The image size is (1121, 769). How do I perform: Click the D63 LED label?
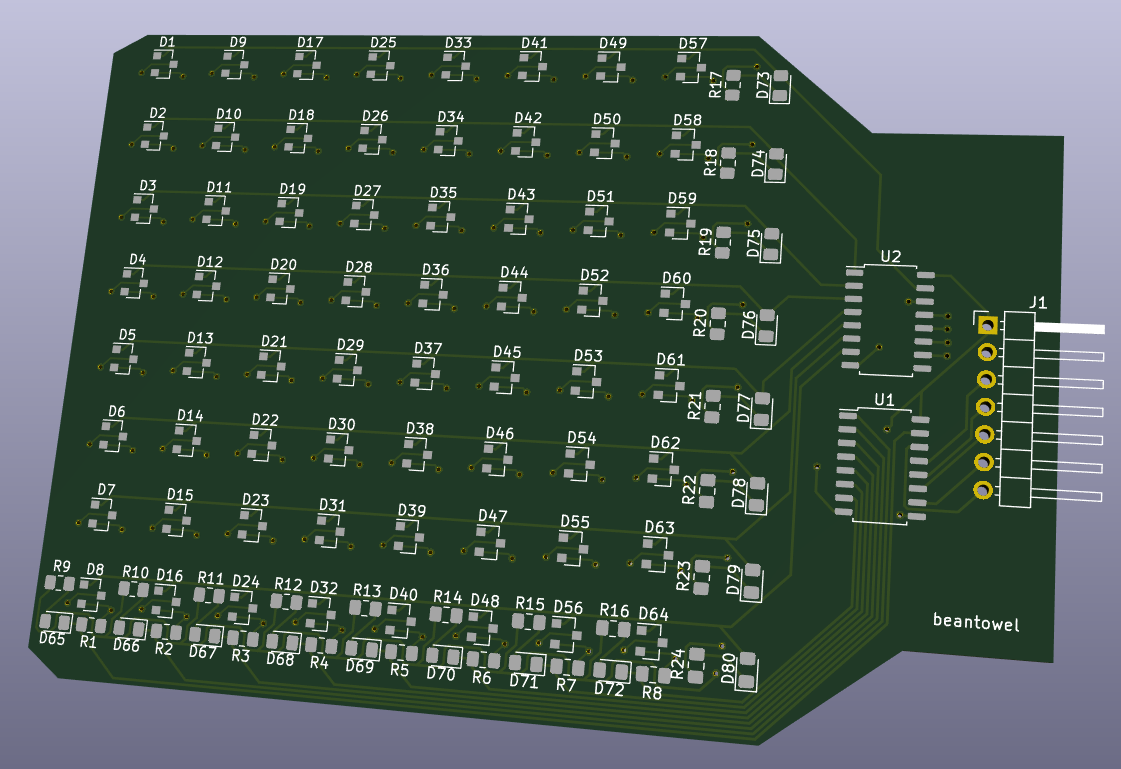tap(659, 527)
